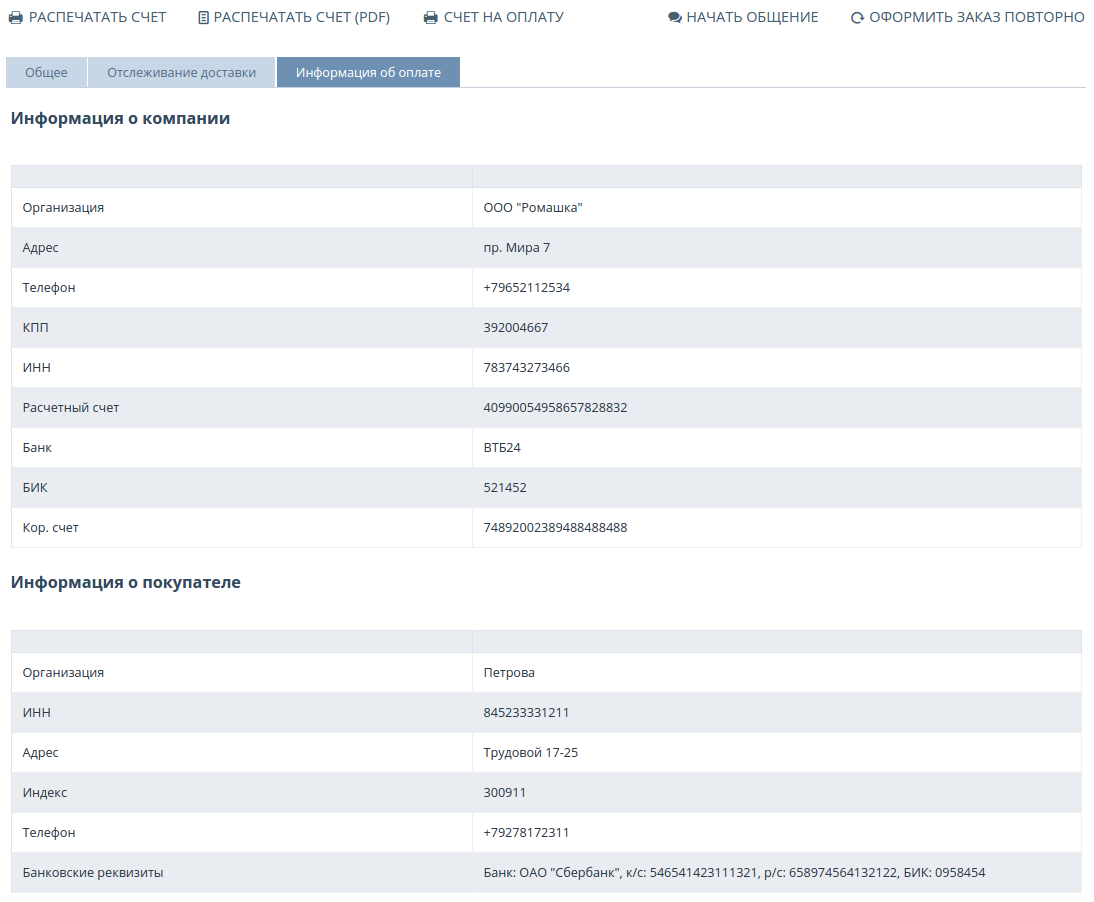
Task: Click the buyer phone +79278172311
Action: pyautogui.click(x=526, y=833)
